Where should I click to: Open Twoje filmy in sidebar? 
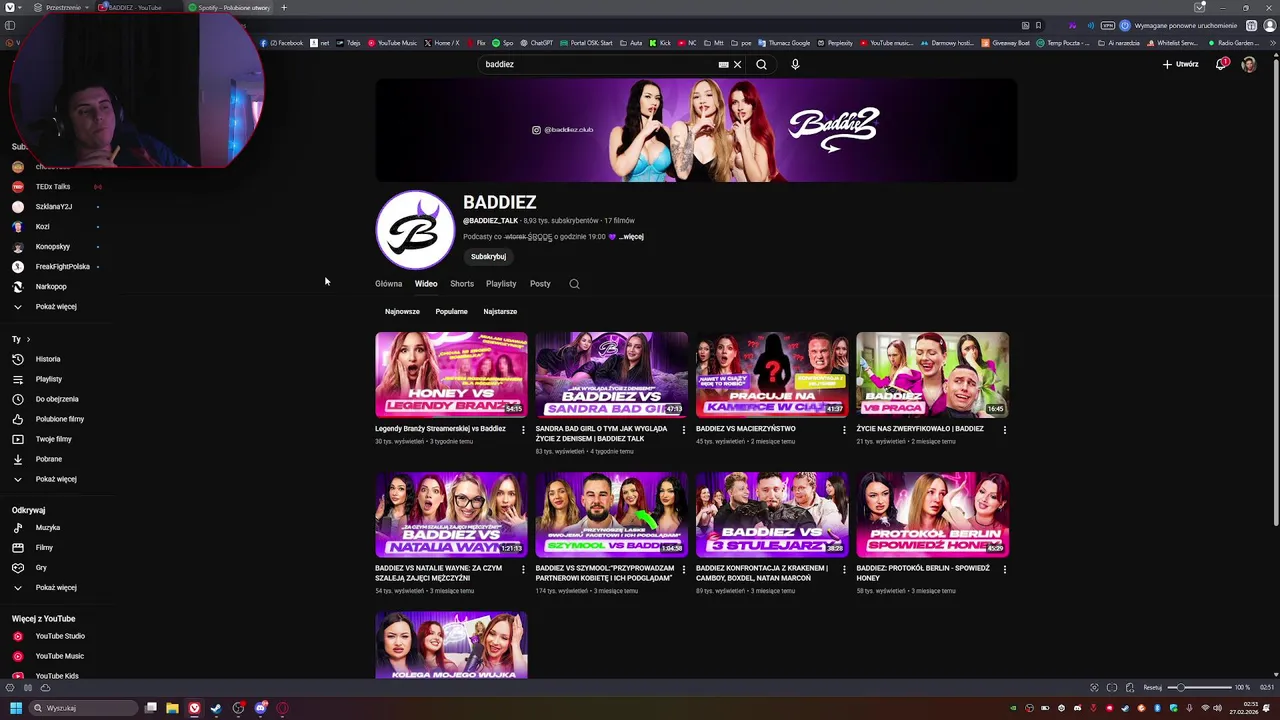pos(54,439)
